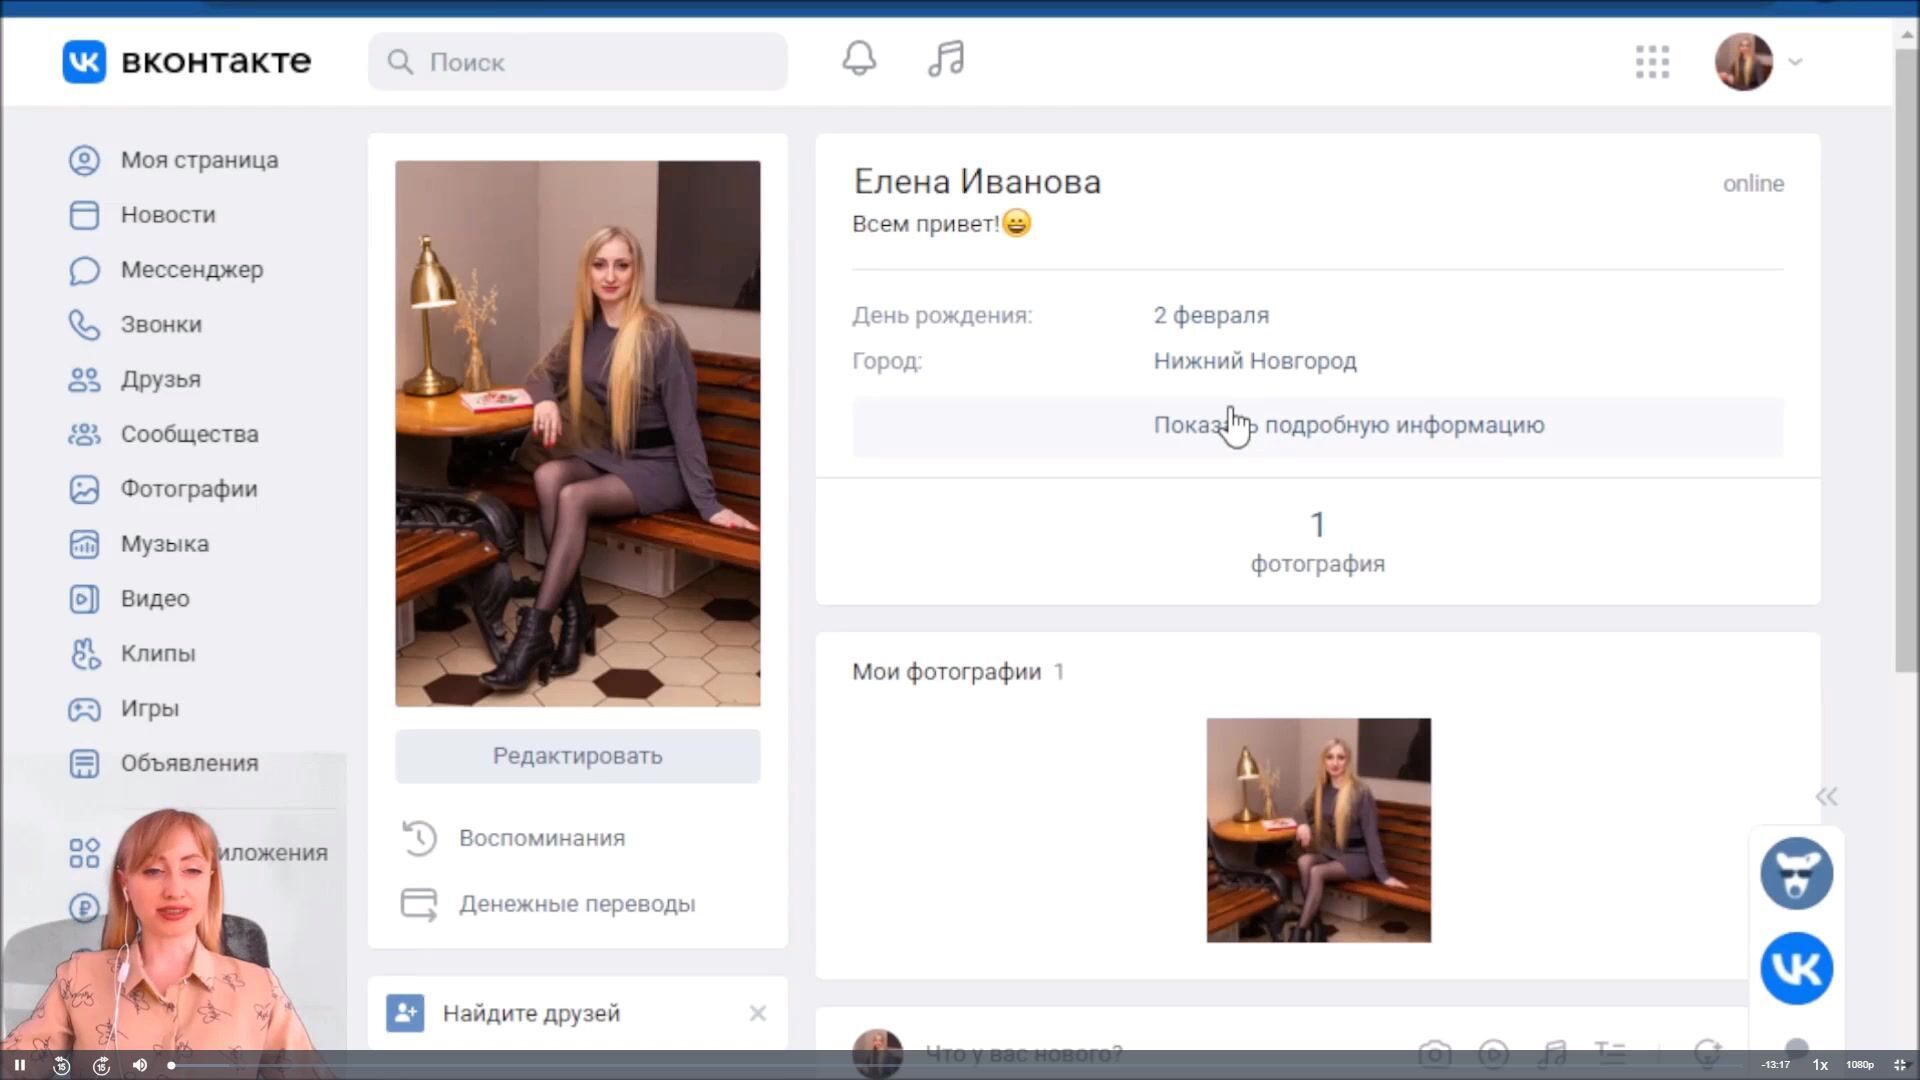Click status text Всем привет!
The image size is (1920, 1080).
coord(925,224)
